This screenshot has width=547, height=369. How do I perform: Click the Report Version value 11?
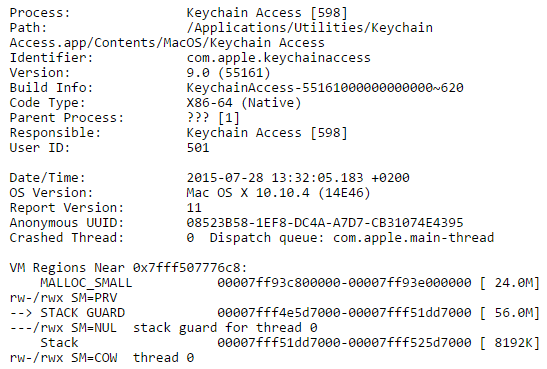tap(194, 208)
